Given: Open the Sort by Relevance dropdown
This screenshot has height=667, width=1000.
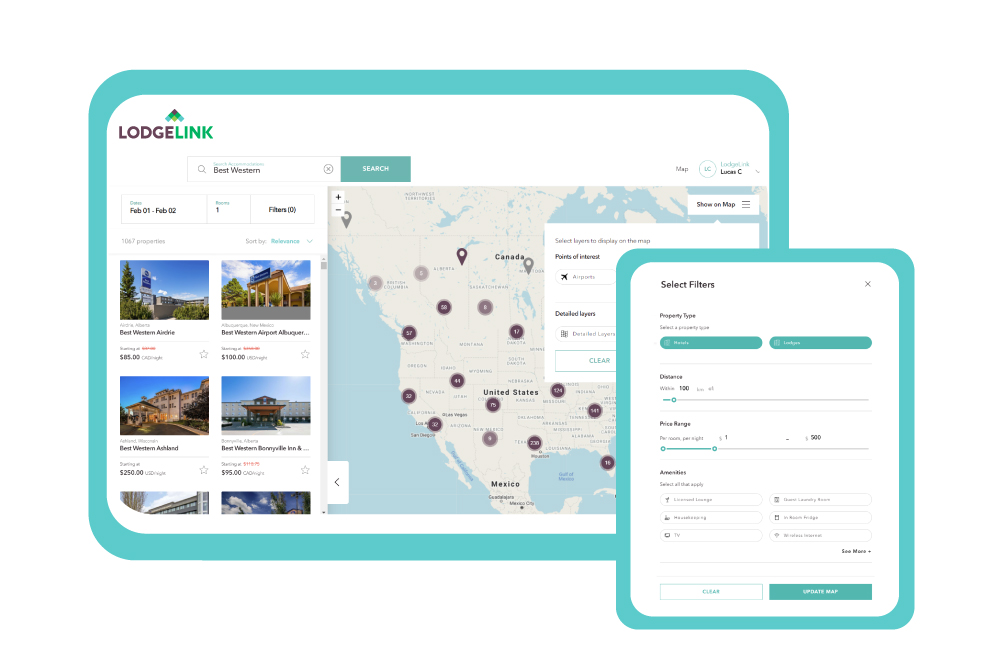Looking at the screenshot, I should [x=291, y=240].
